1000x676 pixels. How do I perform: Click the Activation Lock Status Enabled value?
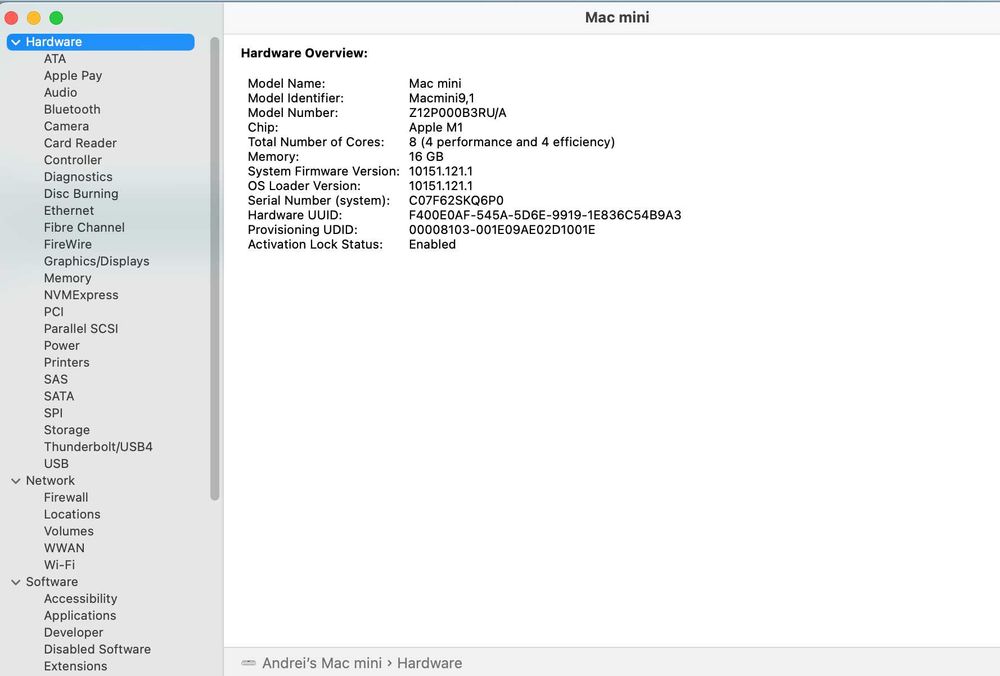(x=432, y=245)
